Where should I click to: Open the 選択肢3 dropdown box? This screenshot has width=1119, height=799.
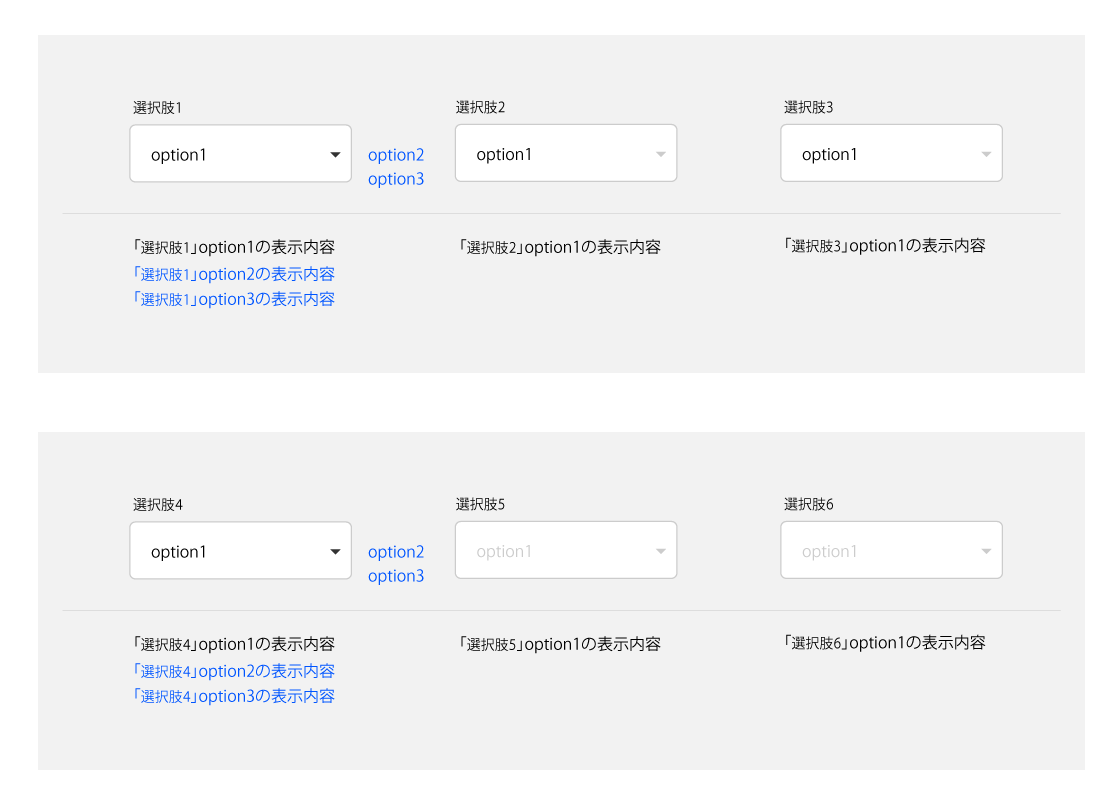(891, 153)
